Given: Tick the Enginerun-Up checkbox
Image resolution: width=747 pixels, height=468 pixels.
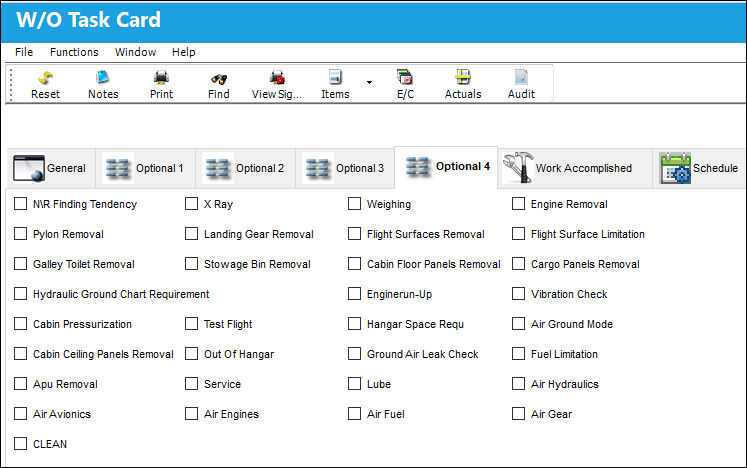Looking at the screenshot, I should pyautogui.click(x=354, y=294).
